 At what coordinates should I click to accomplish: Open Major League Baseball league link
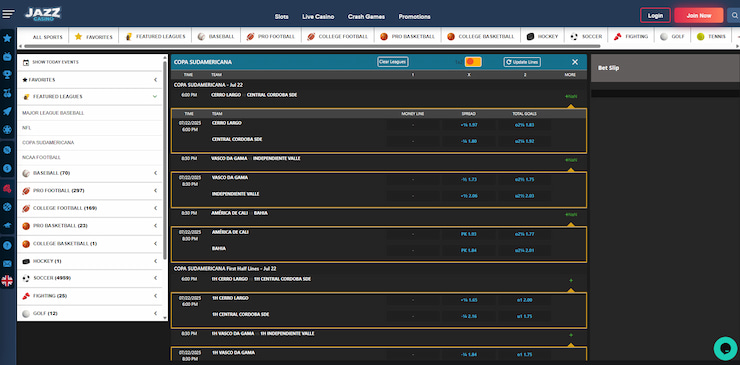tap(53, 113)
